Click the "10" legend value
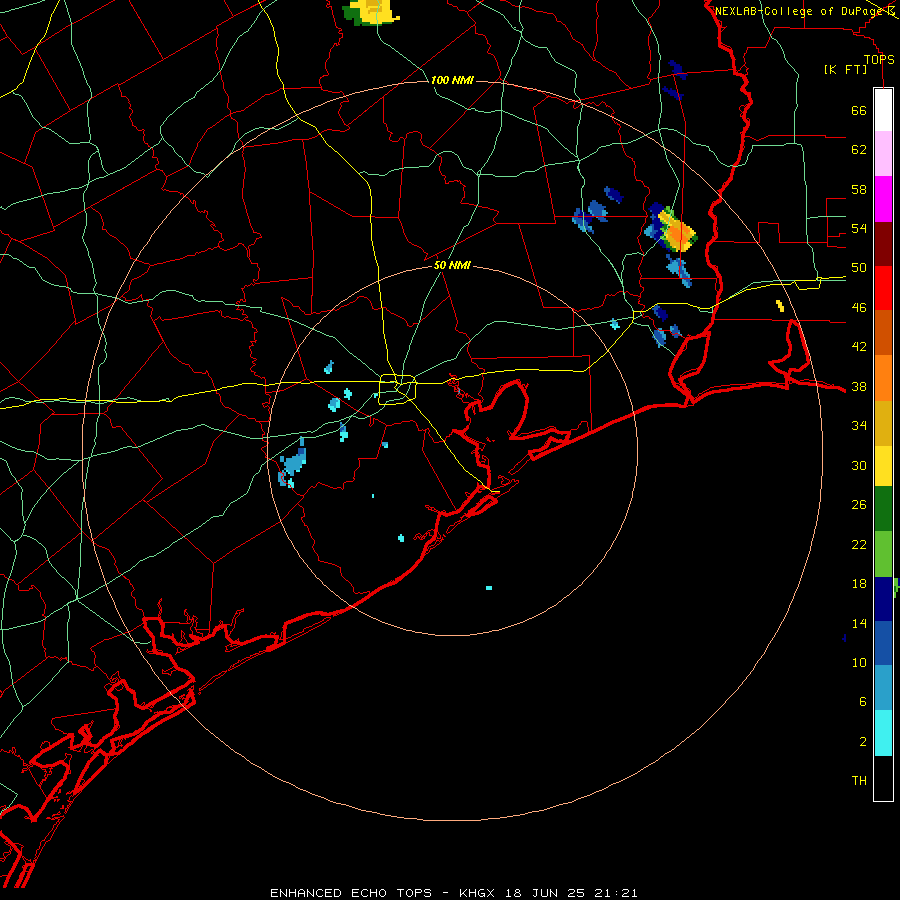The width and height of the screenshot is (900, 900). tap(859, 662)
